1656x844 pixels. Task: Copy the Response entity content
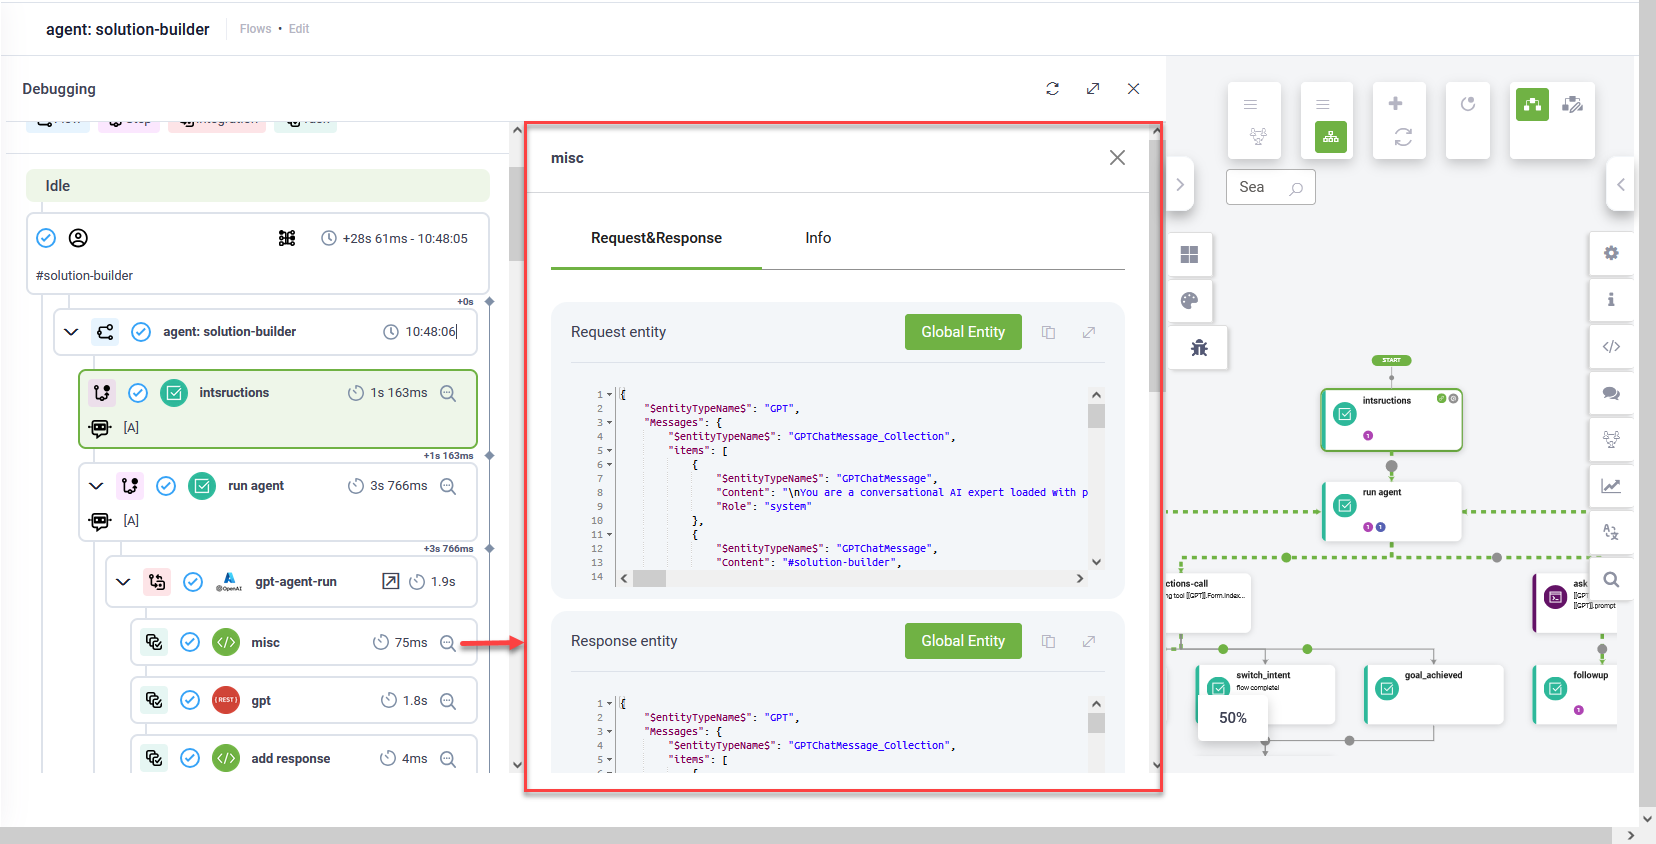[1048, 641]
